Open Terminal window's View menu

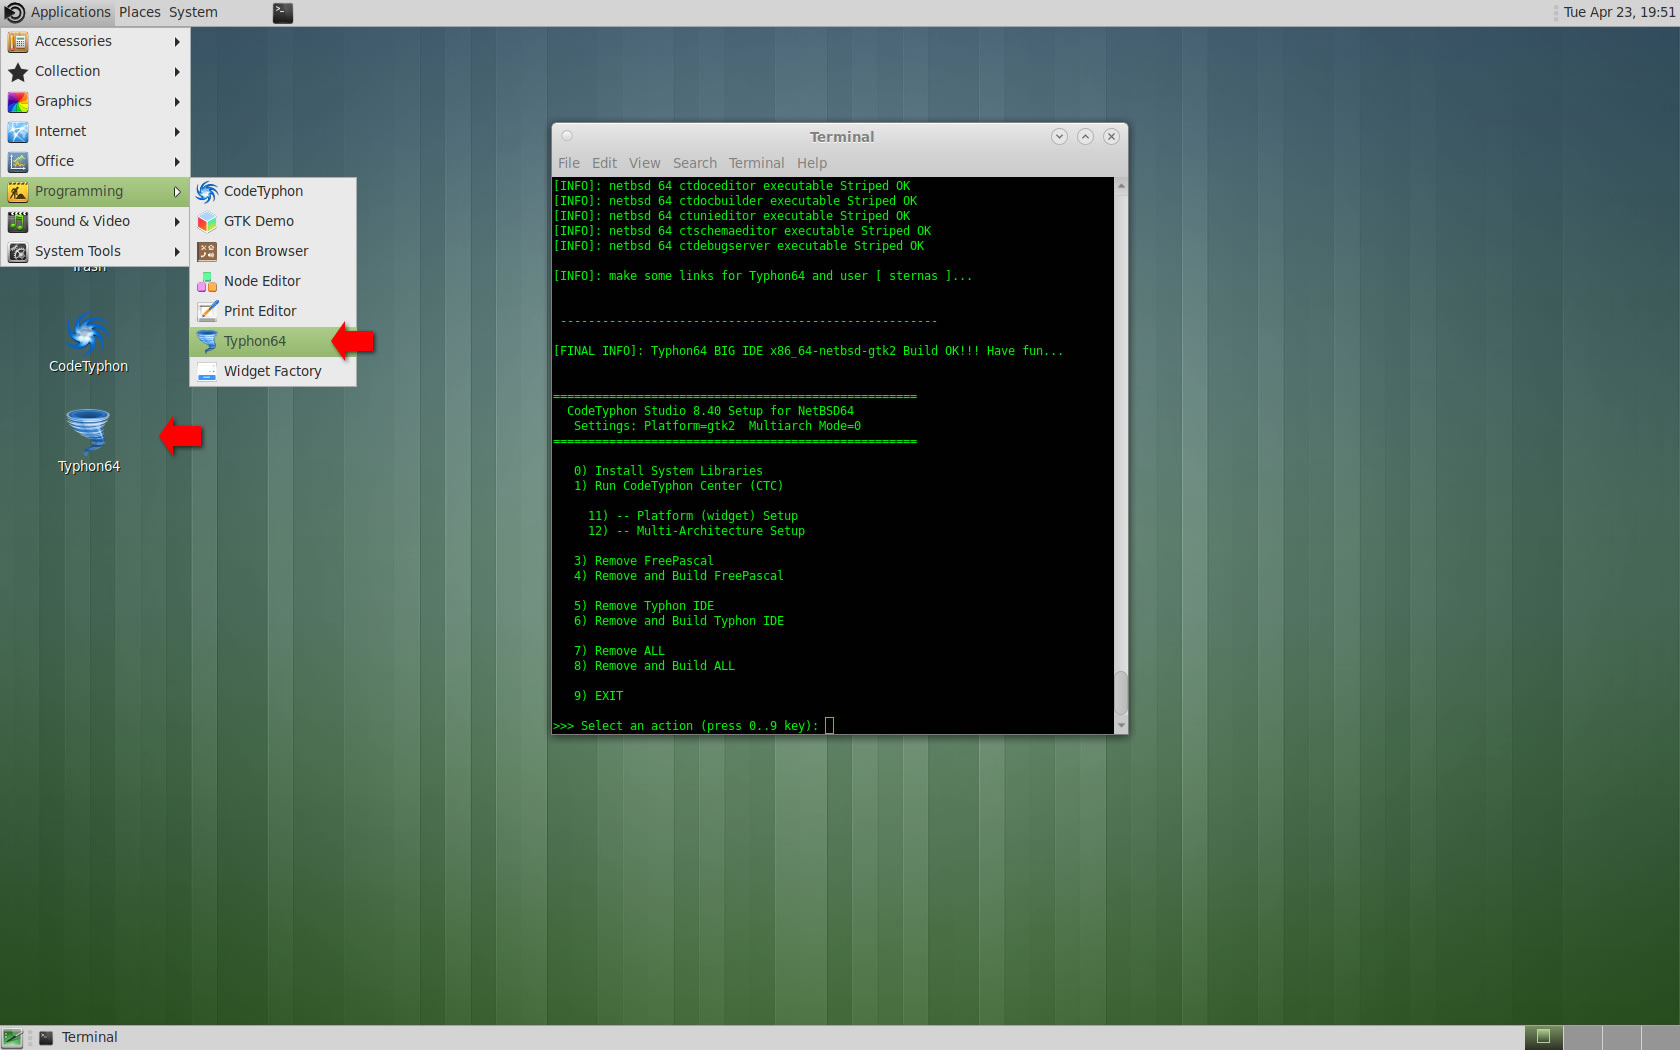644,163
